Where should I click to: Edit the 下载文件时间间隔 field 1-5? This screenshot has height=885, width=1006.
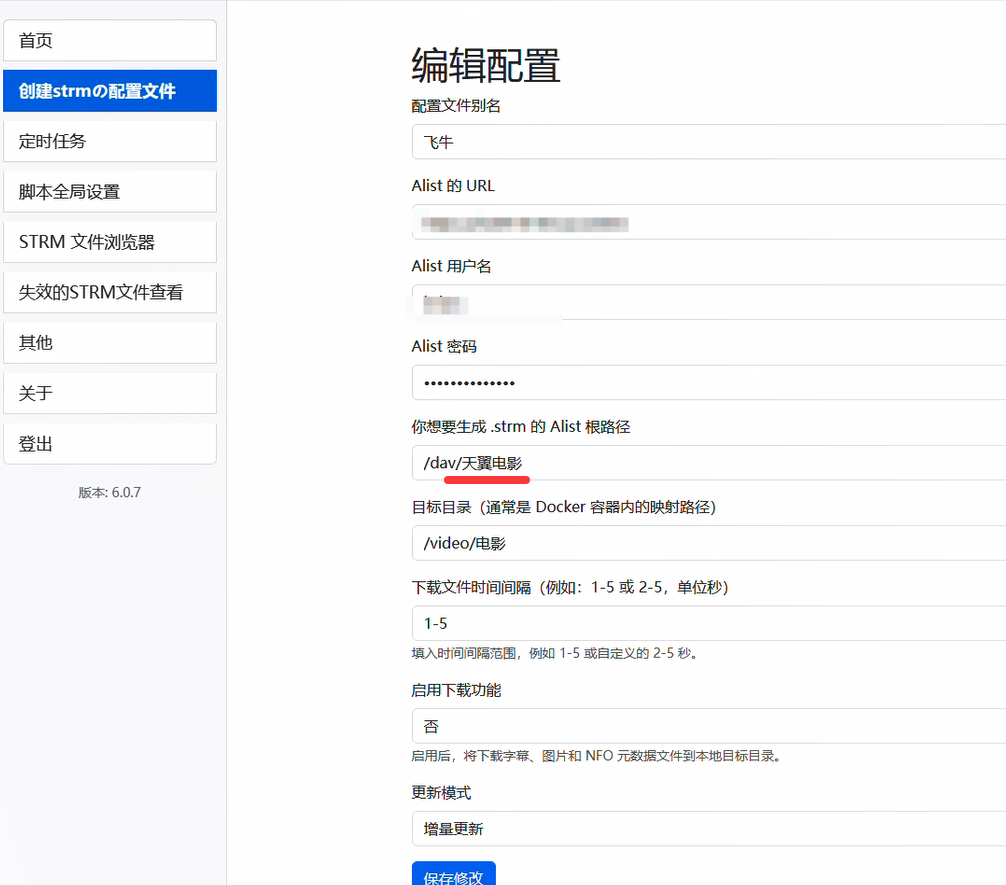click(x=708, y=623)
